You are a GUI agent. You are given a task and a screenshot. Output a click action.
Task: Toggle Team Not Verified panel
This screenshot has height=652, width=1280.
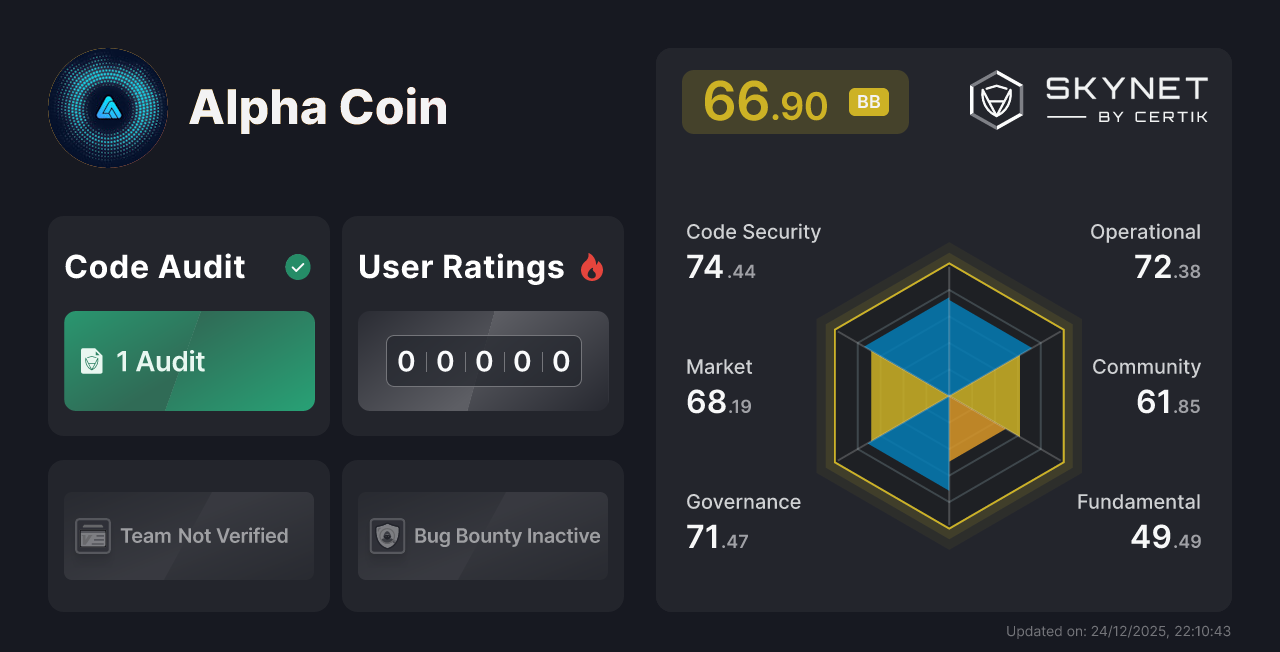(x=188, y=536)
